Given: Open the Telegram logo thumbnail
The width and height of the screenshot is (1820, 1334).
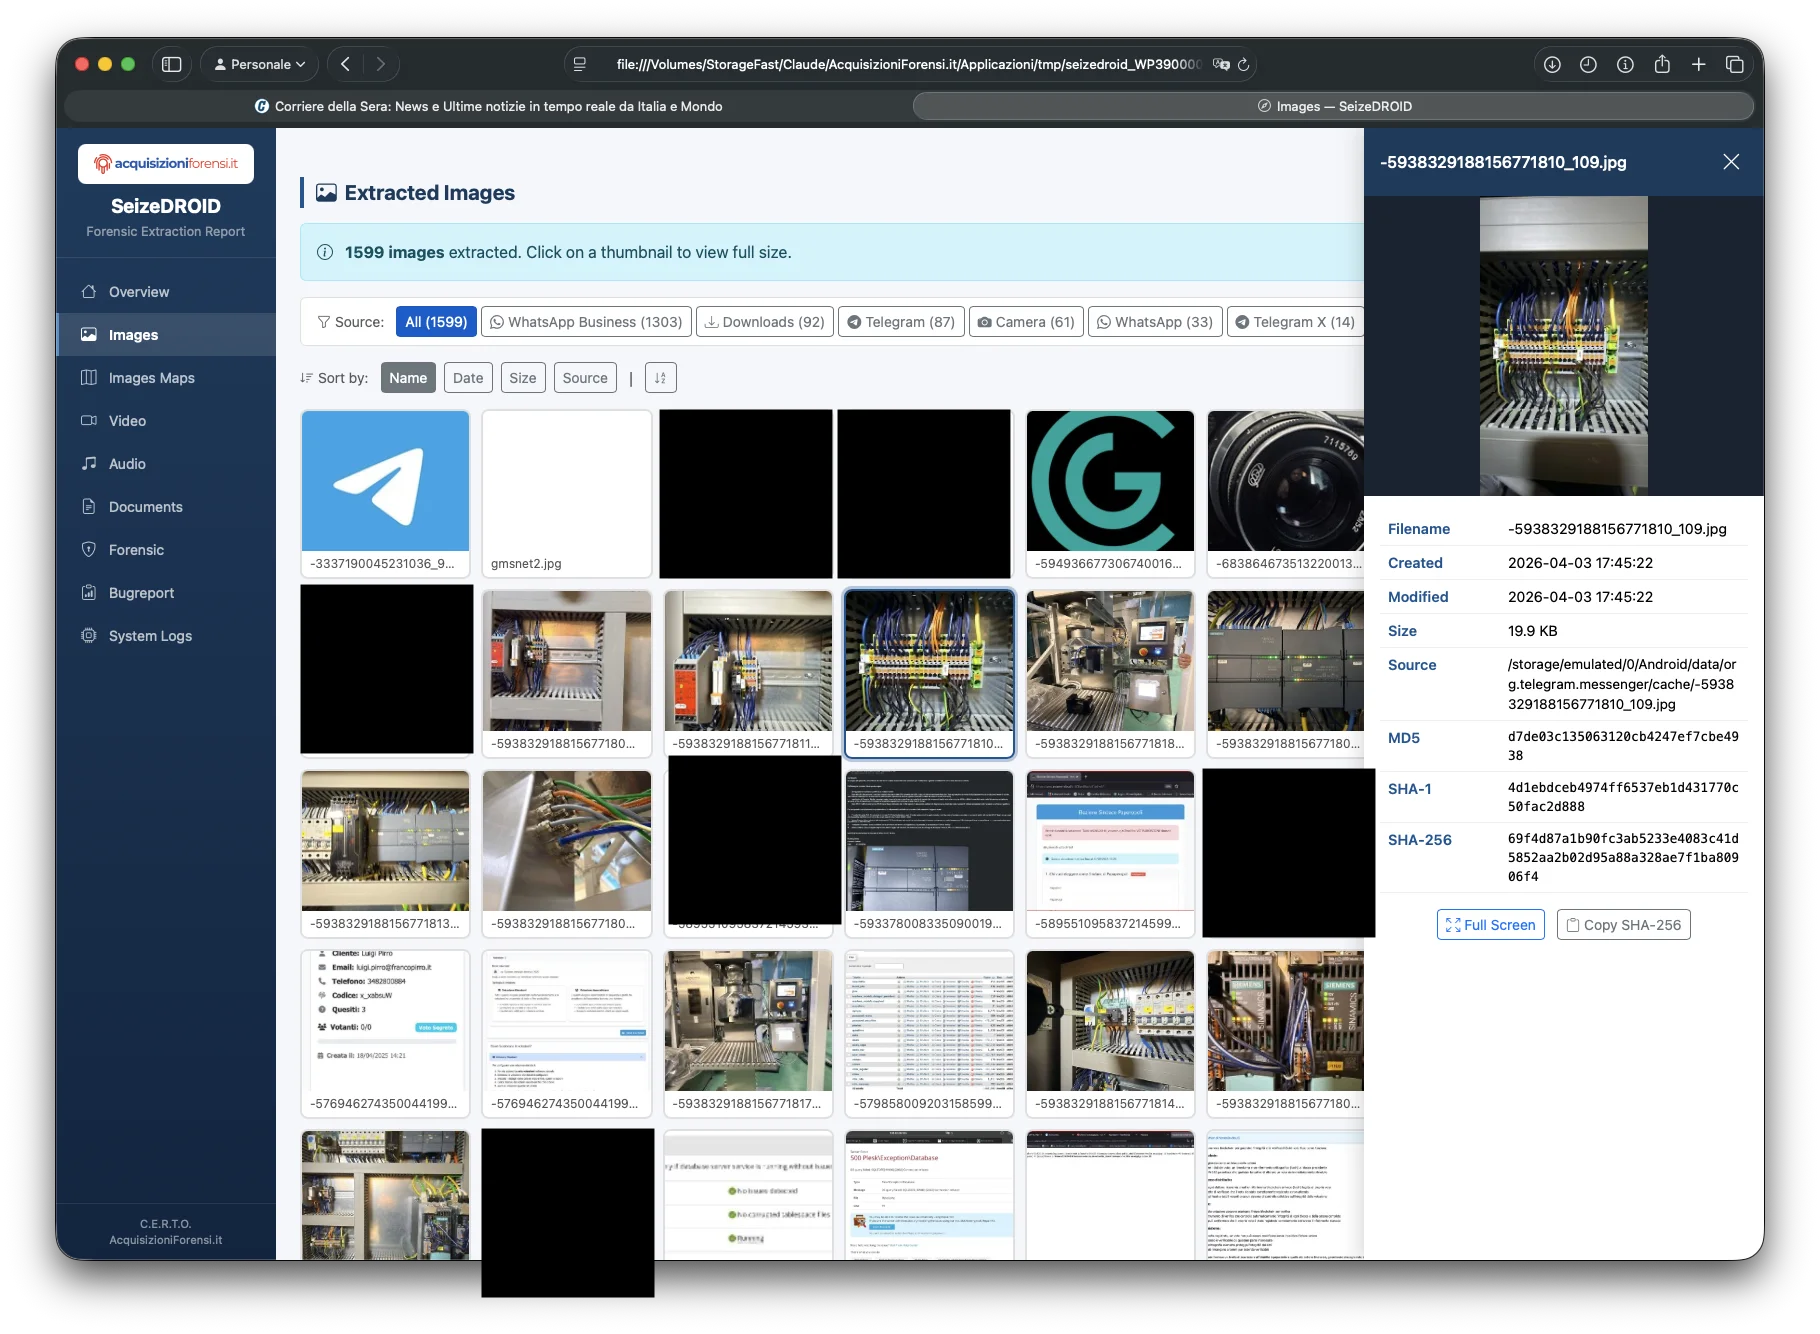Looking at the screenshot, I should tap(385, 482).
